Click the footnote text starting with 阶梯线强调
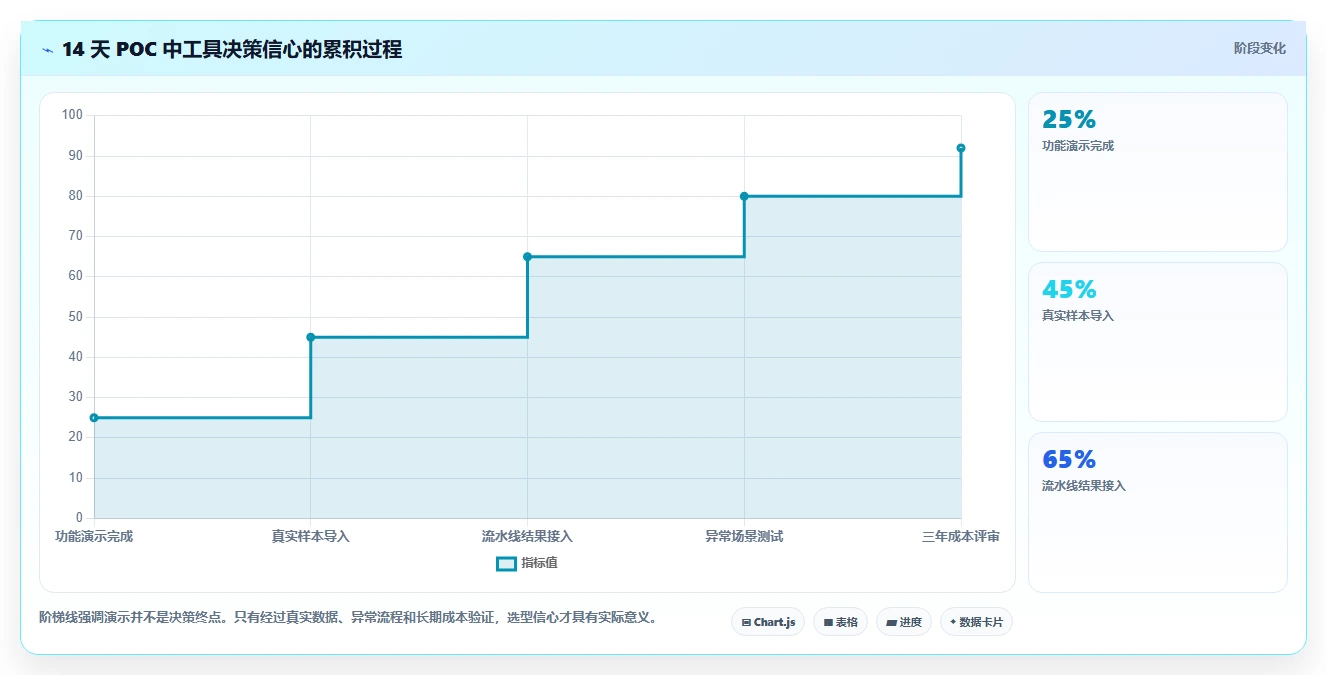Viewport: 1327px width, 675px height. [349, 618]
